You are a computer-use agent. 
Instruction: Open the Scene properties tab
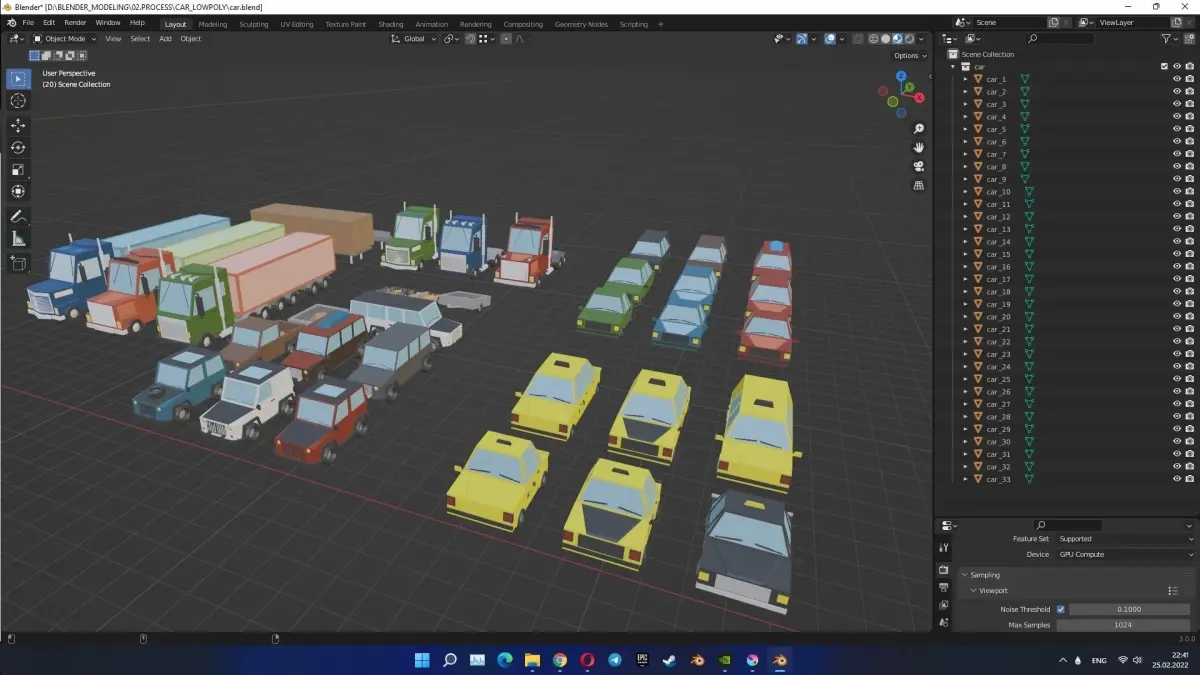tap(944, 622)
